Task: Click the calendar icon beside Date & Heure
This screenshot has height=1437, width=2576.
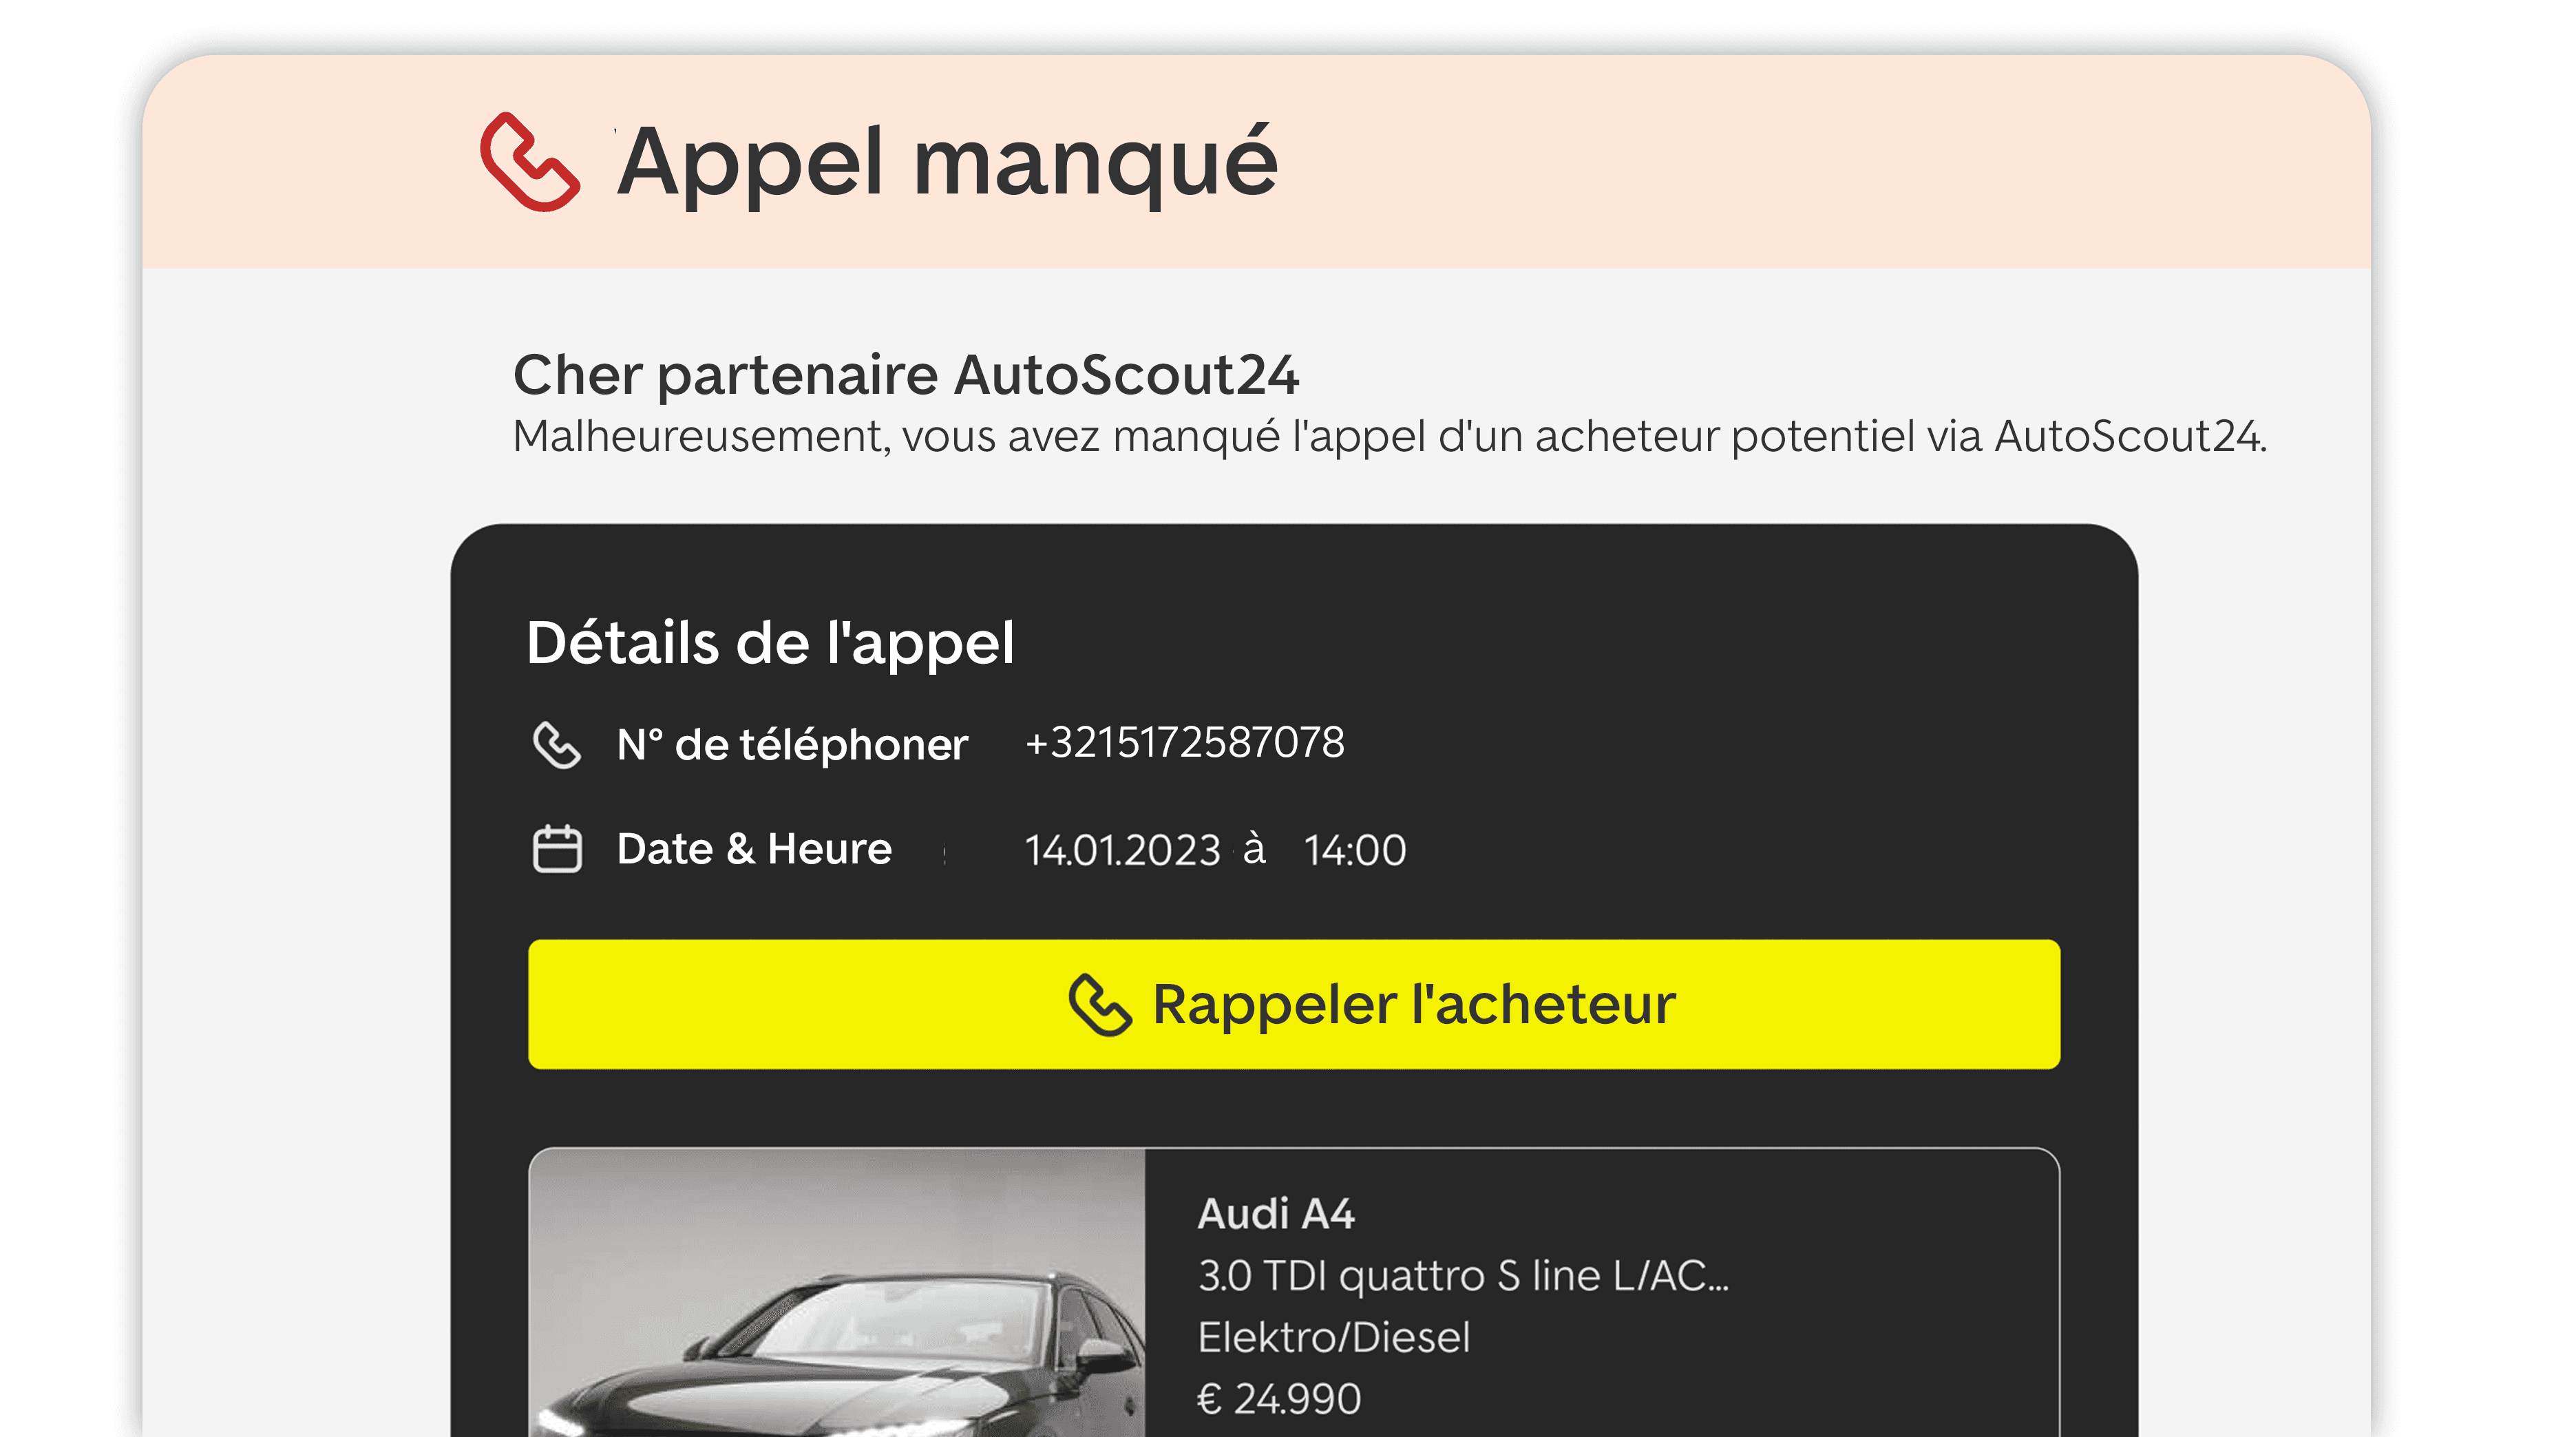Action: click(557, 849)
